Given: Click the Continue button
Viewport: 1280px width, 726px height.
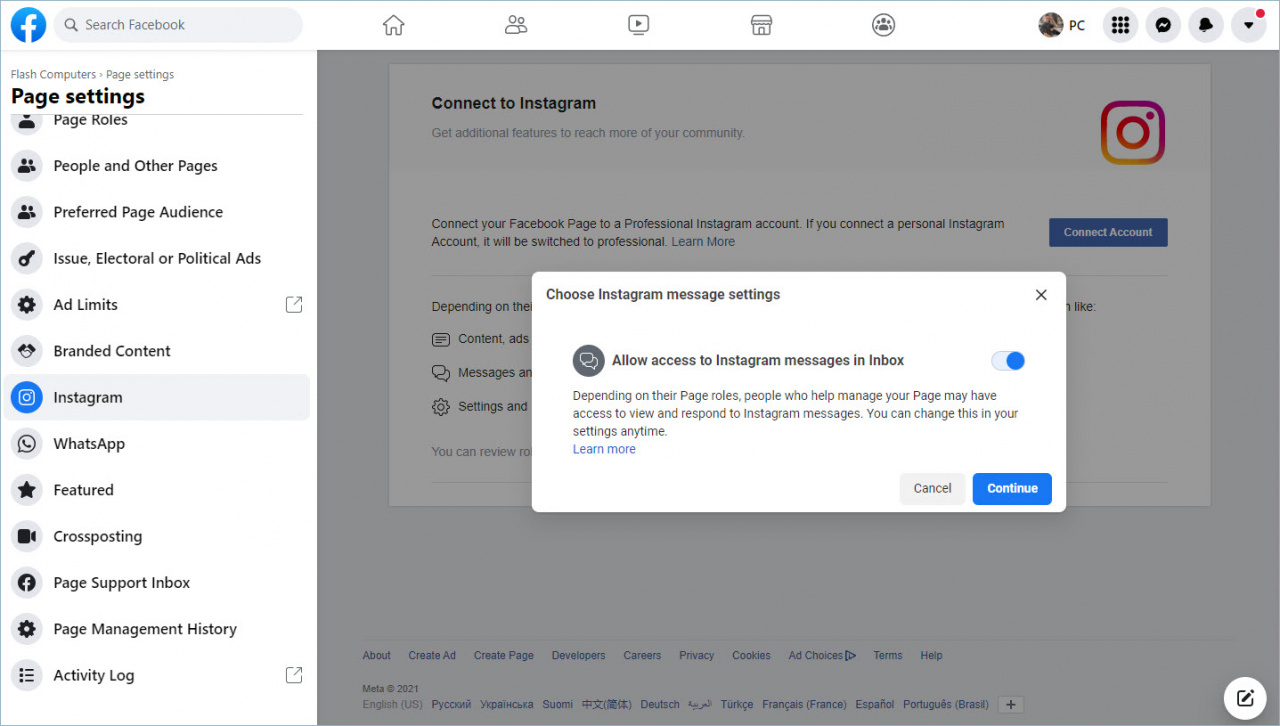Looking at the screenshot, I should click(x=1012, y=488).
